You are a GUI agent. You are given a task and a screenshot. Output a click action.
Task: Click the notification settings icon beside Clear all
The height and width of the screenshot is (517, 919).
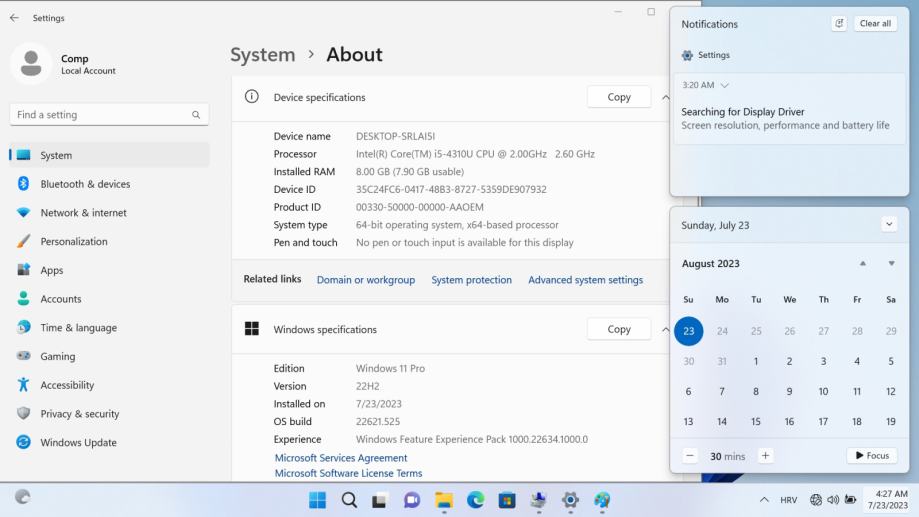(838, 24)
